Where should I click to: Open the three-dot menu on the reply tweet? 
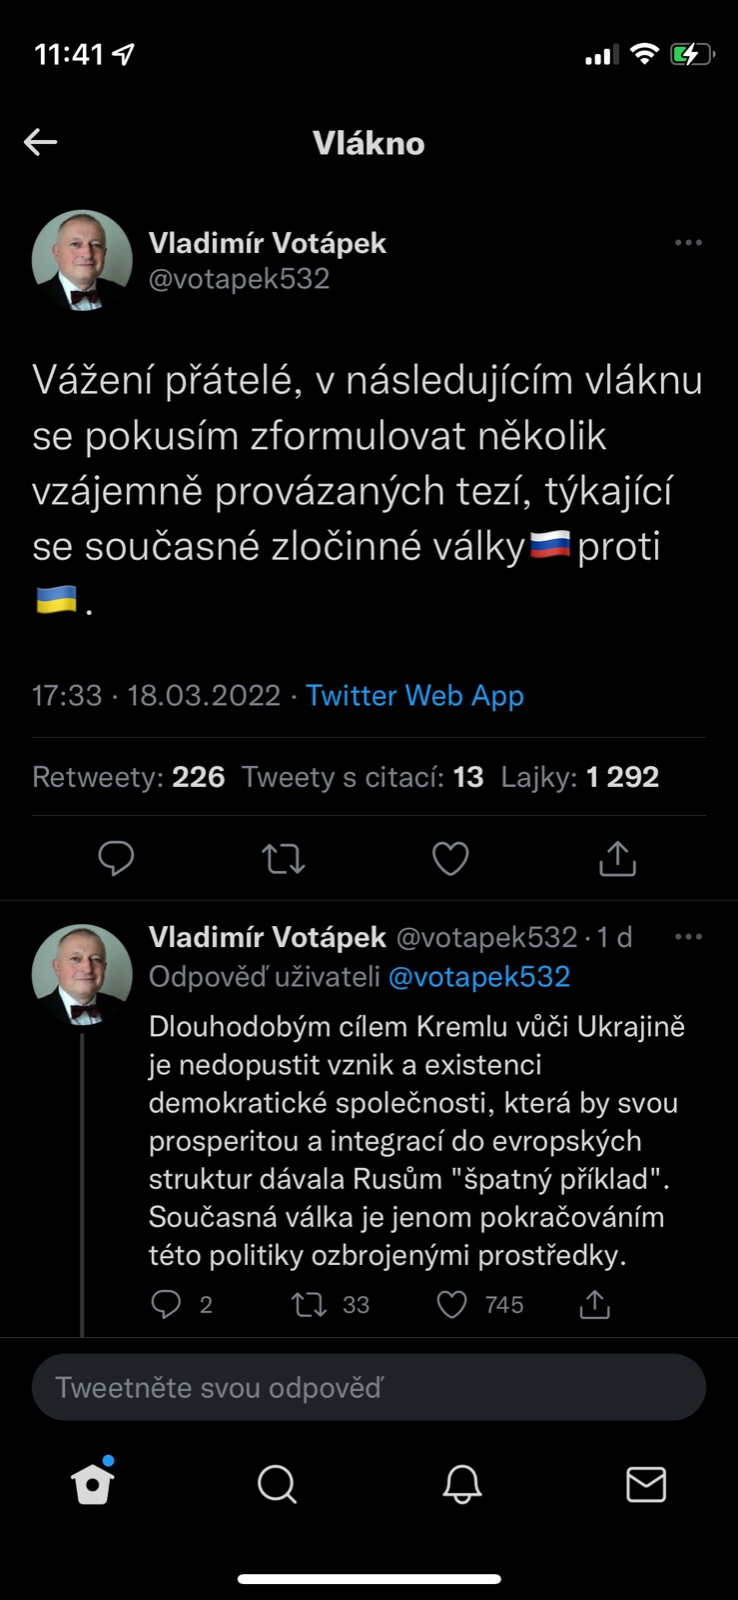[688, 937]
